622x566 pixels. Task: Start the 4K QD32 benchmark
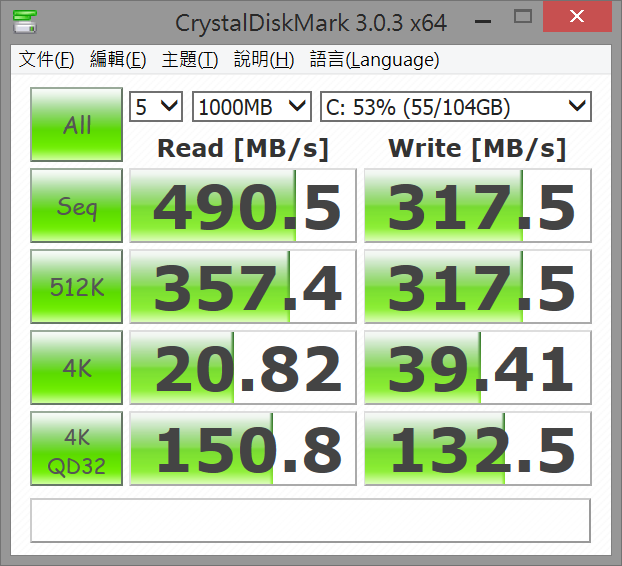[77, 448]
